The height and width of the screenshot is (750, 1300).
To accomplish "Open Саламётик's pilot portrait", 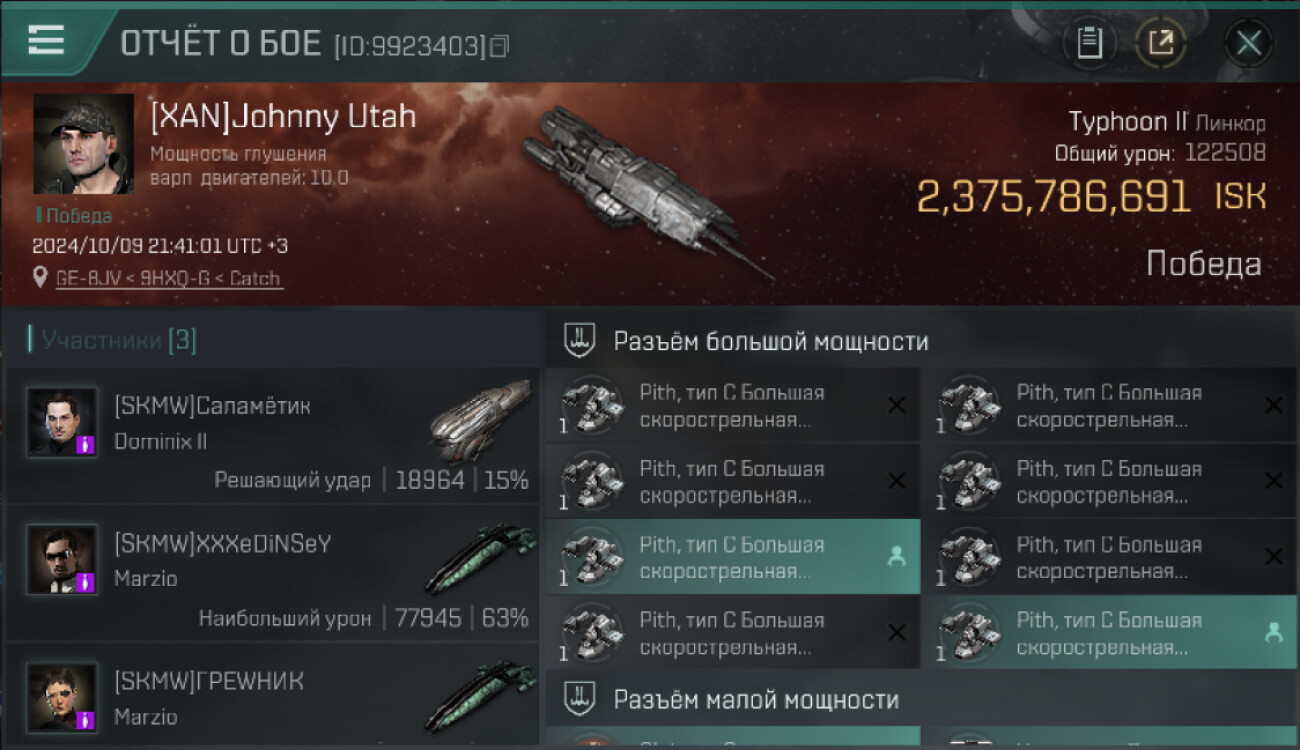I will click(62, 422).
